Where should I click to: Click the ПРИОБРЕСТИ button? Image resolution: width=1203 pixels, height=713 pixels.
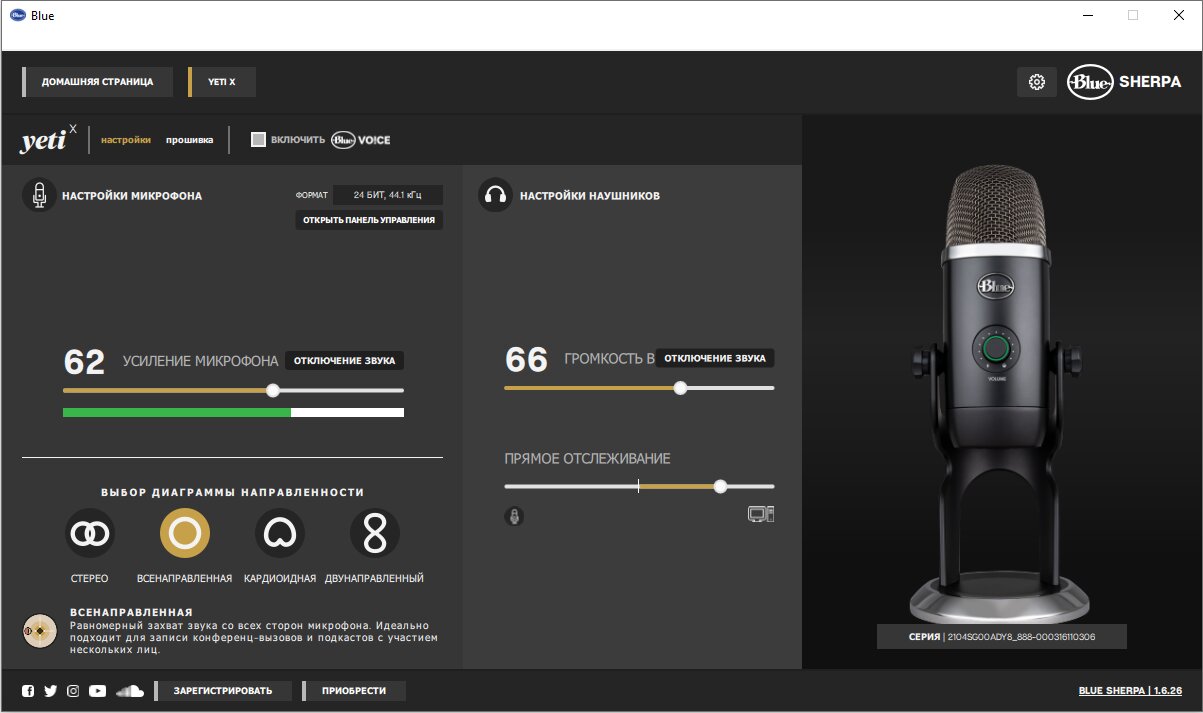coord(354,691)
